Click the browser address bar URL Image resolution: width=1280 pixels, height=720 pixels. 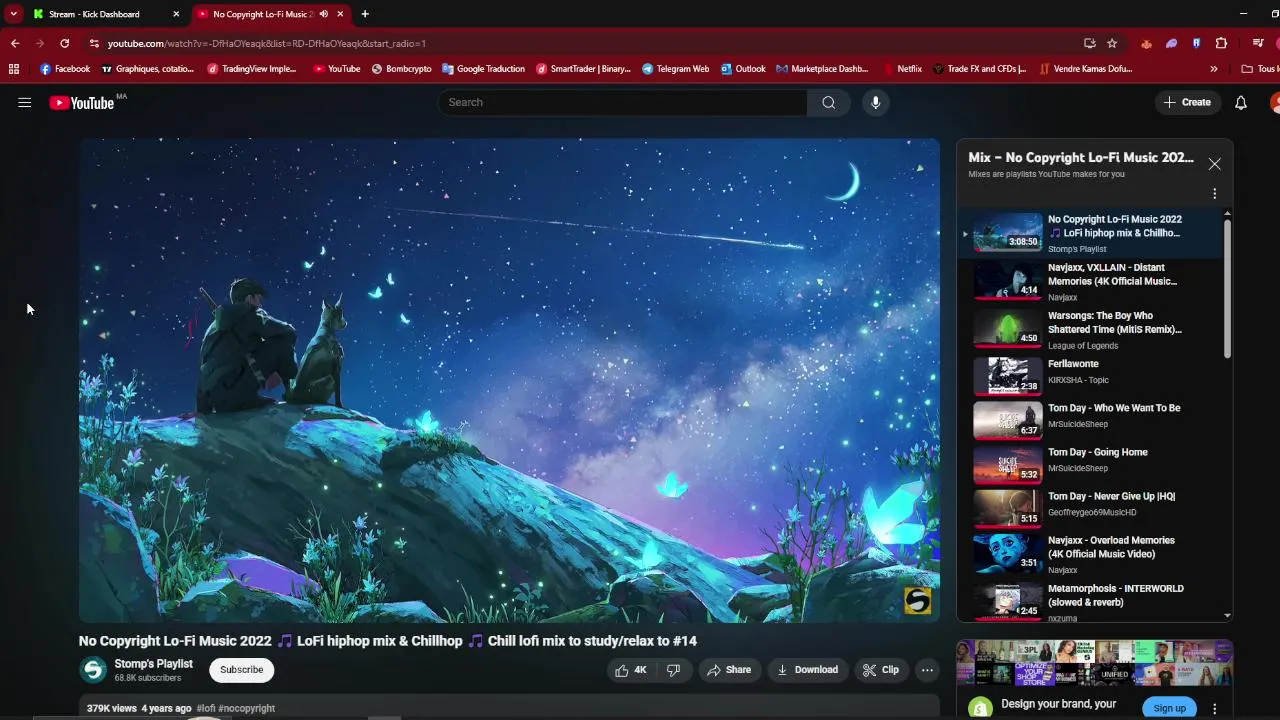[267, 43]
